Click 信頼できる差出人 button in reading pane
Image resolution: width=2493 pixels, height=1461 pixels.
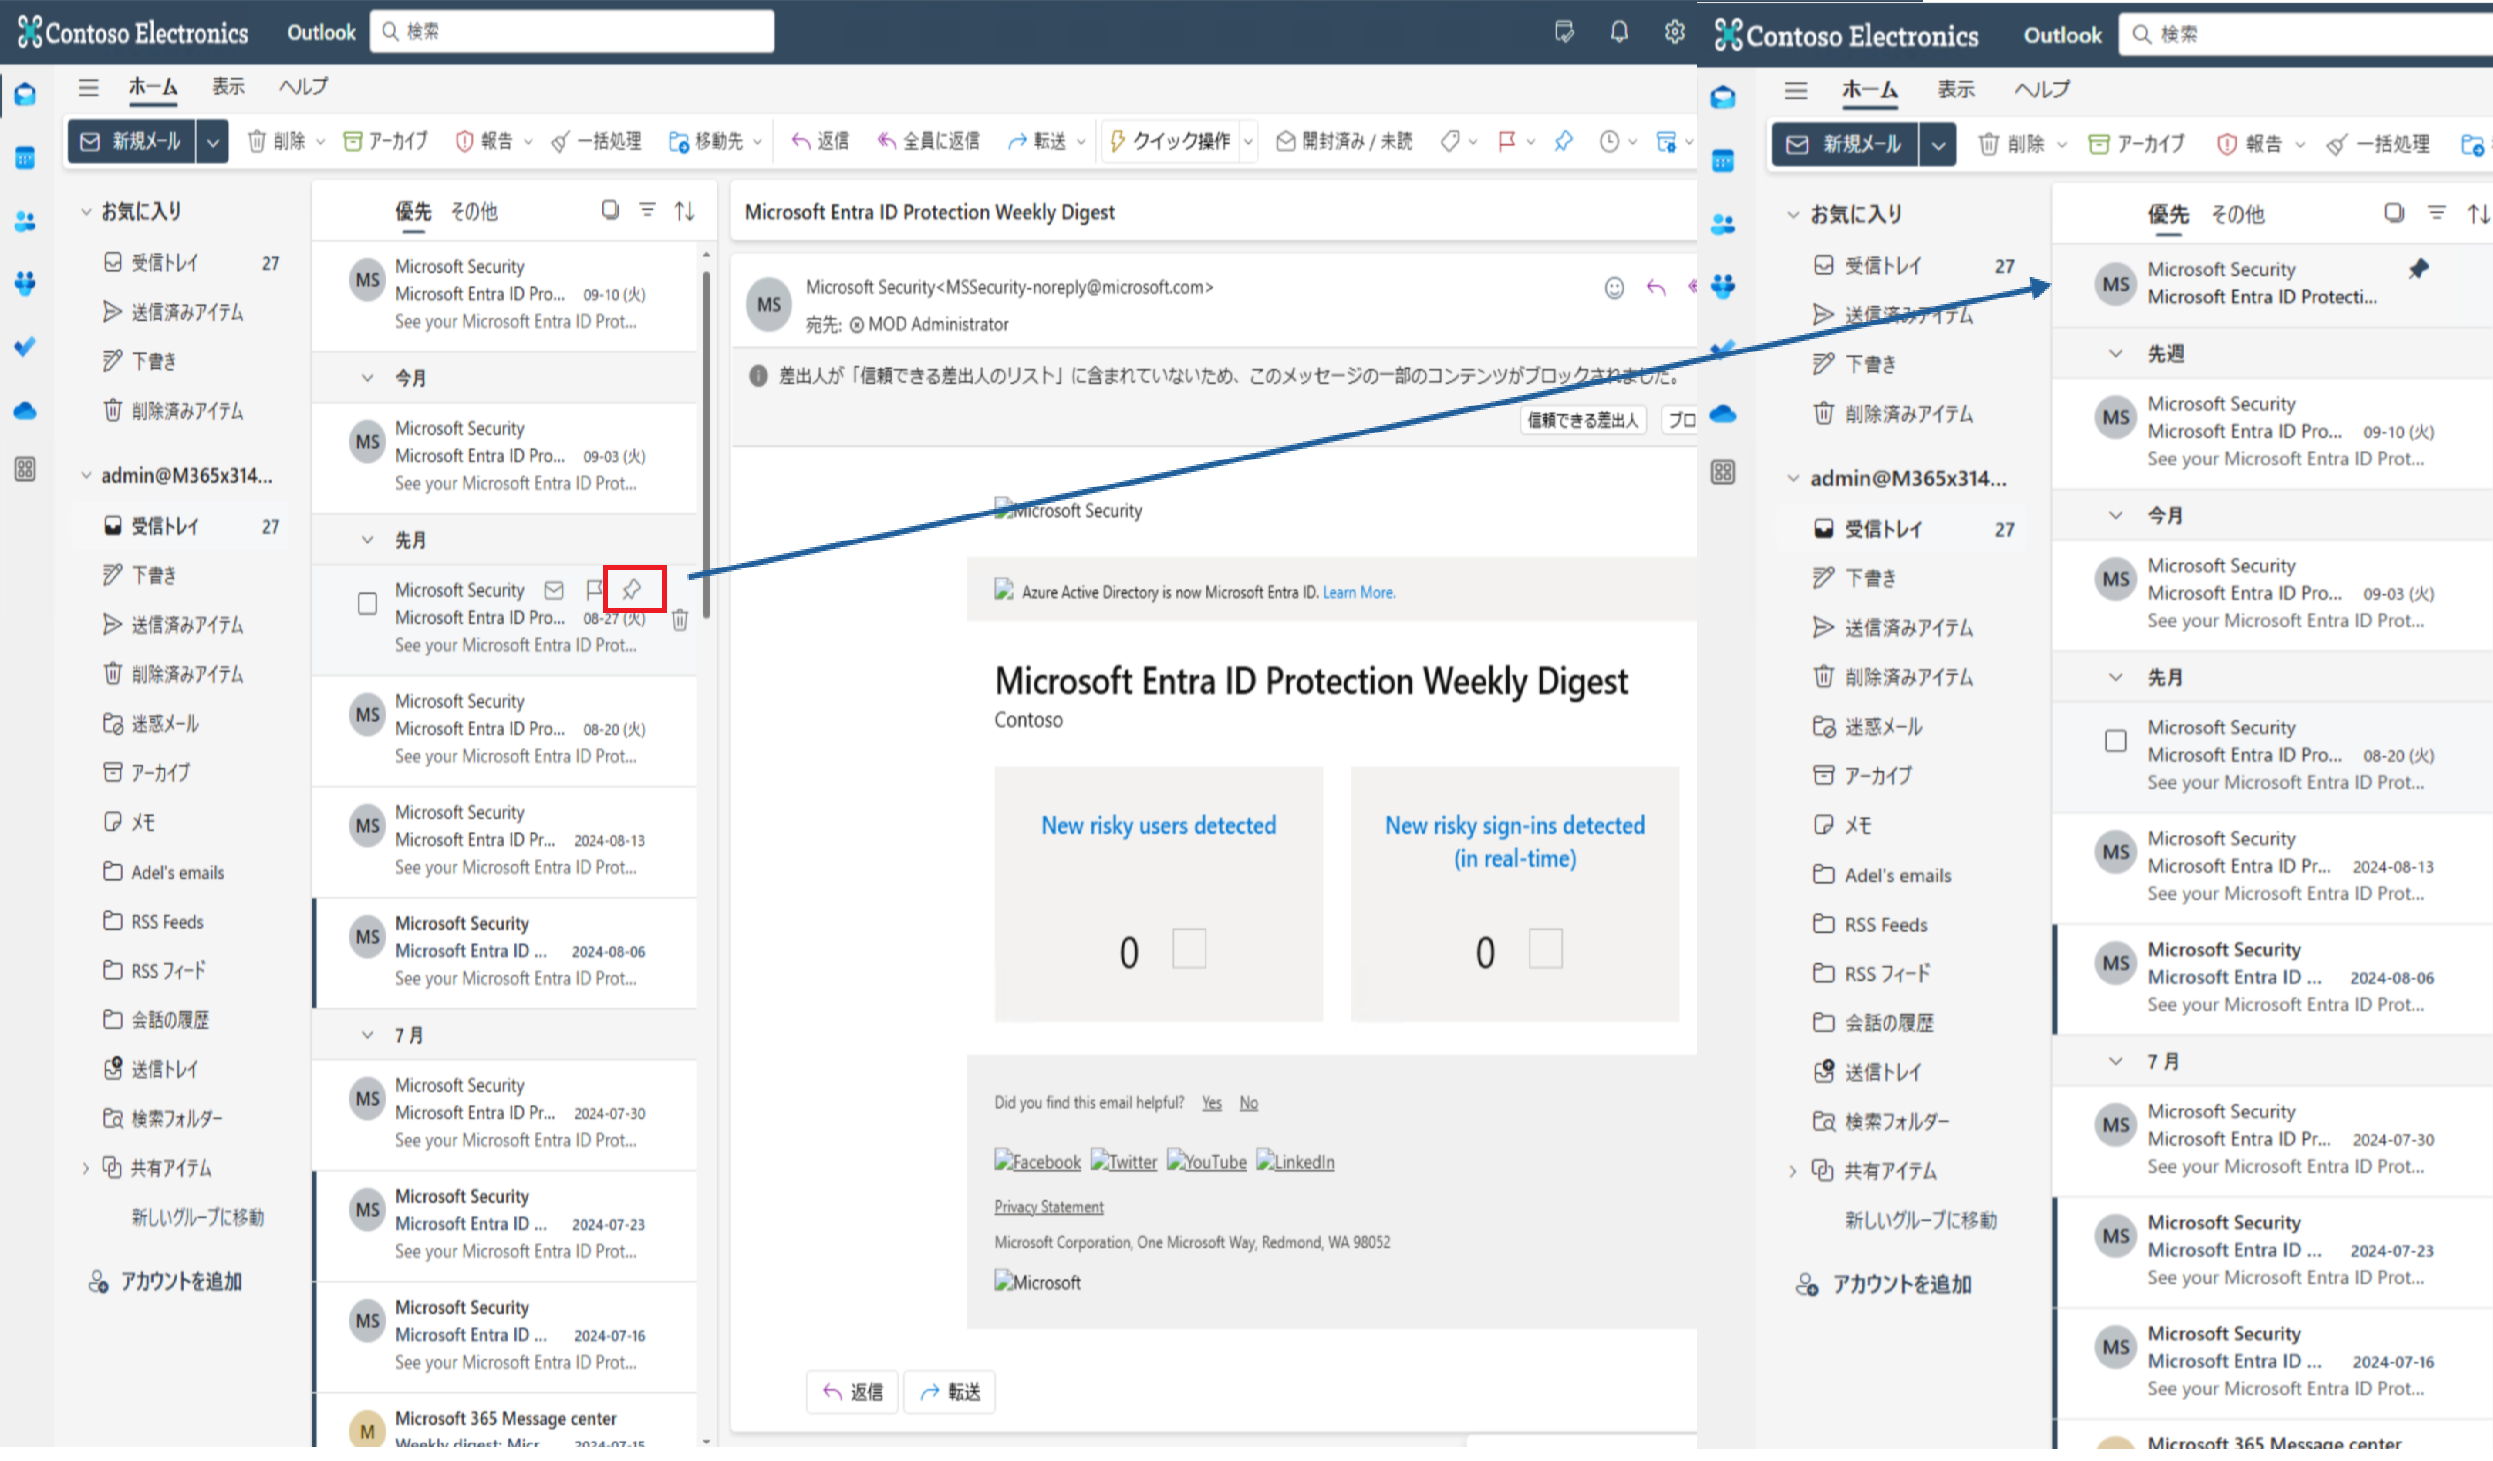coord(1583,420)
